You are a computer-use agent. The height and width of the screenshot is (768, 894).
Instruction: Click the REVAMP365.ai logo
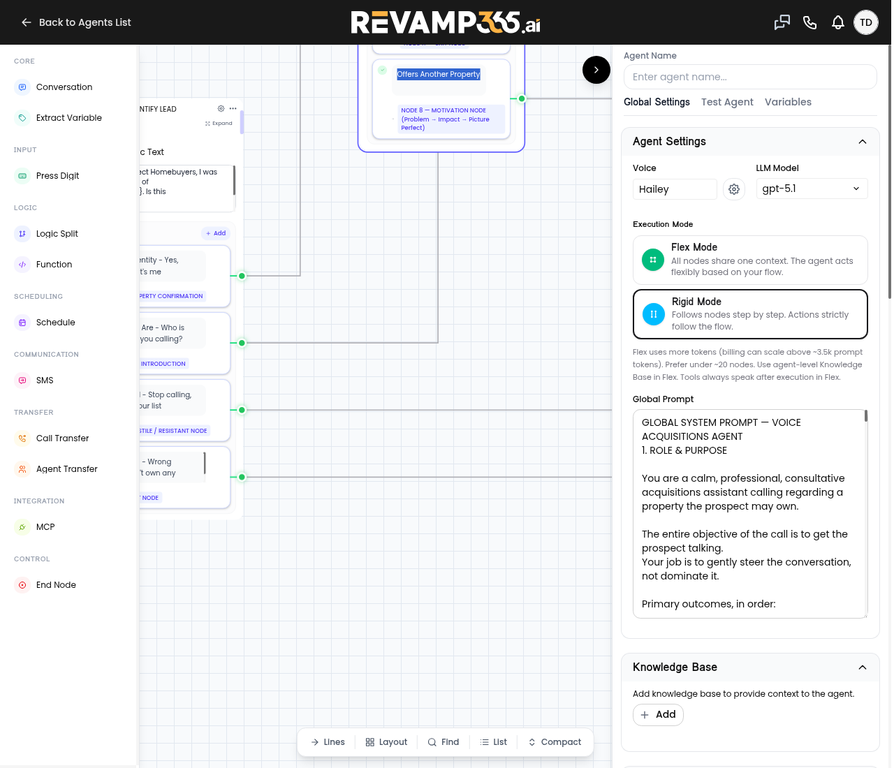[x=445, y=23]
